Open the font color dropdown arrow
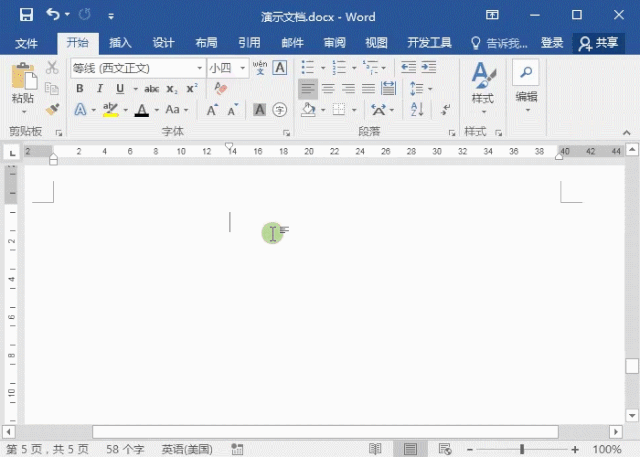Screen dimensions: 640x457 [157, 110]
